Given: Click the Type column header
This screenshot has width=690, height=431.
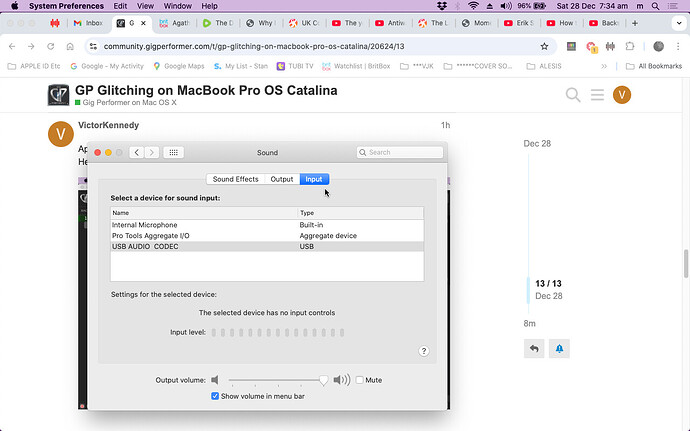Looking at the screenshot, I should [361, 213].
